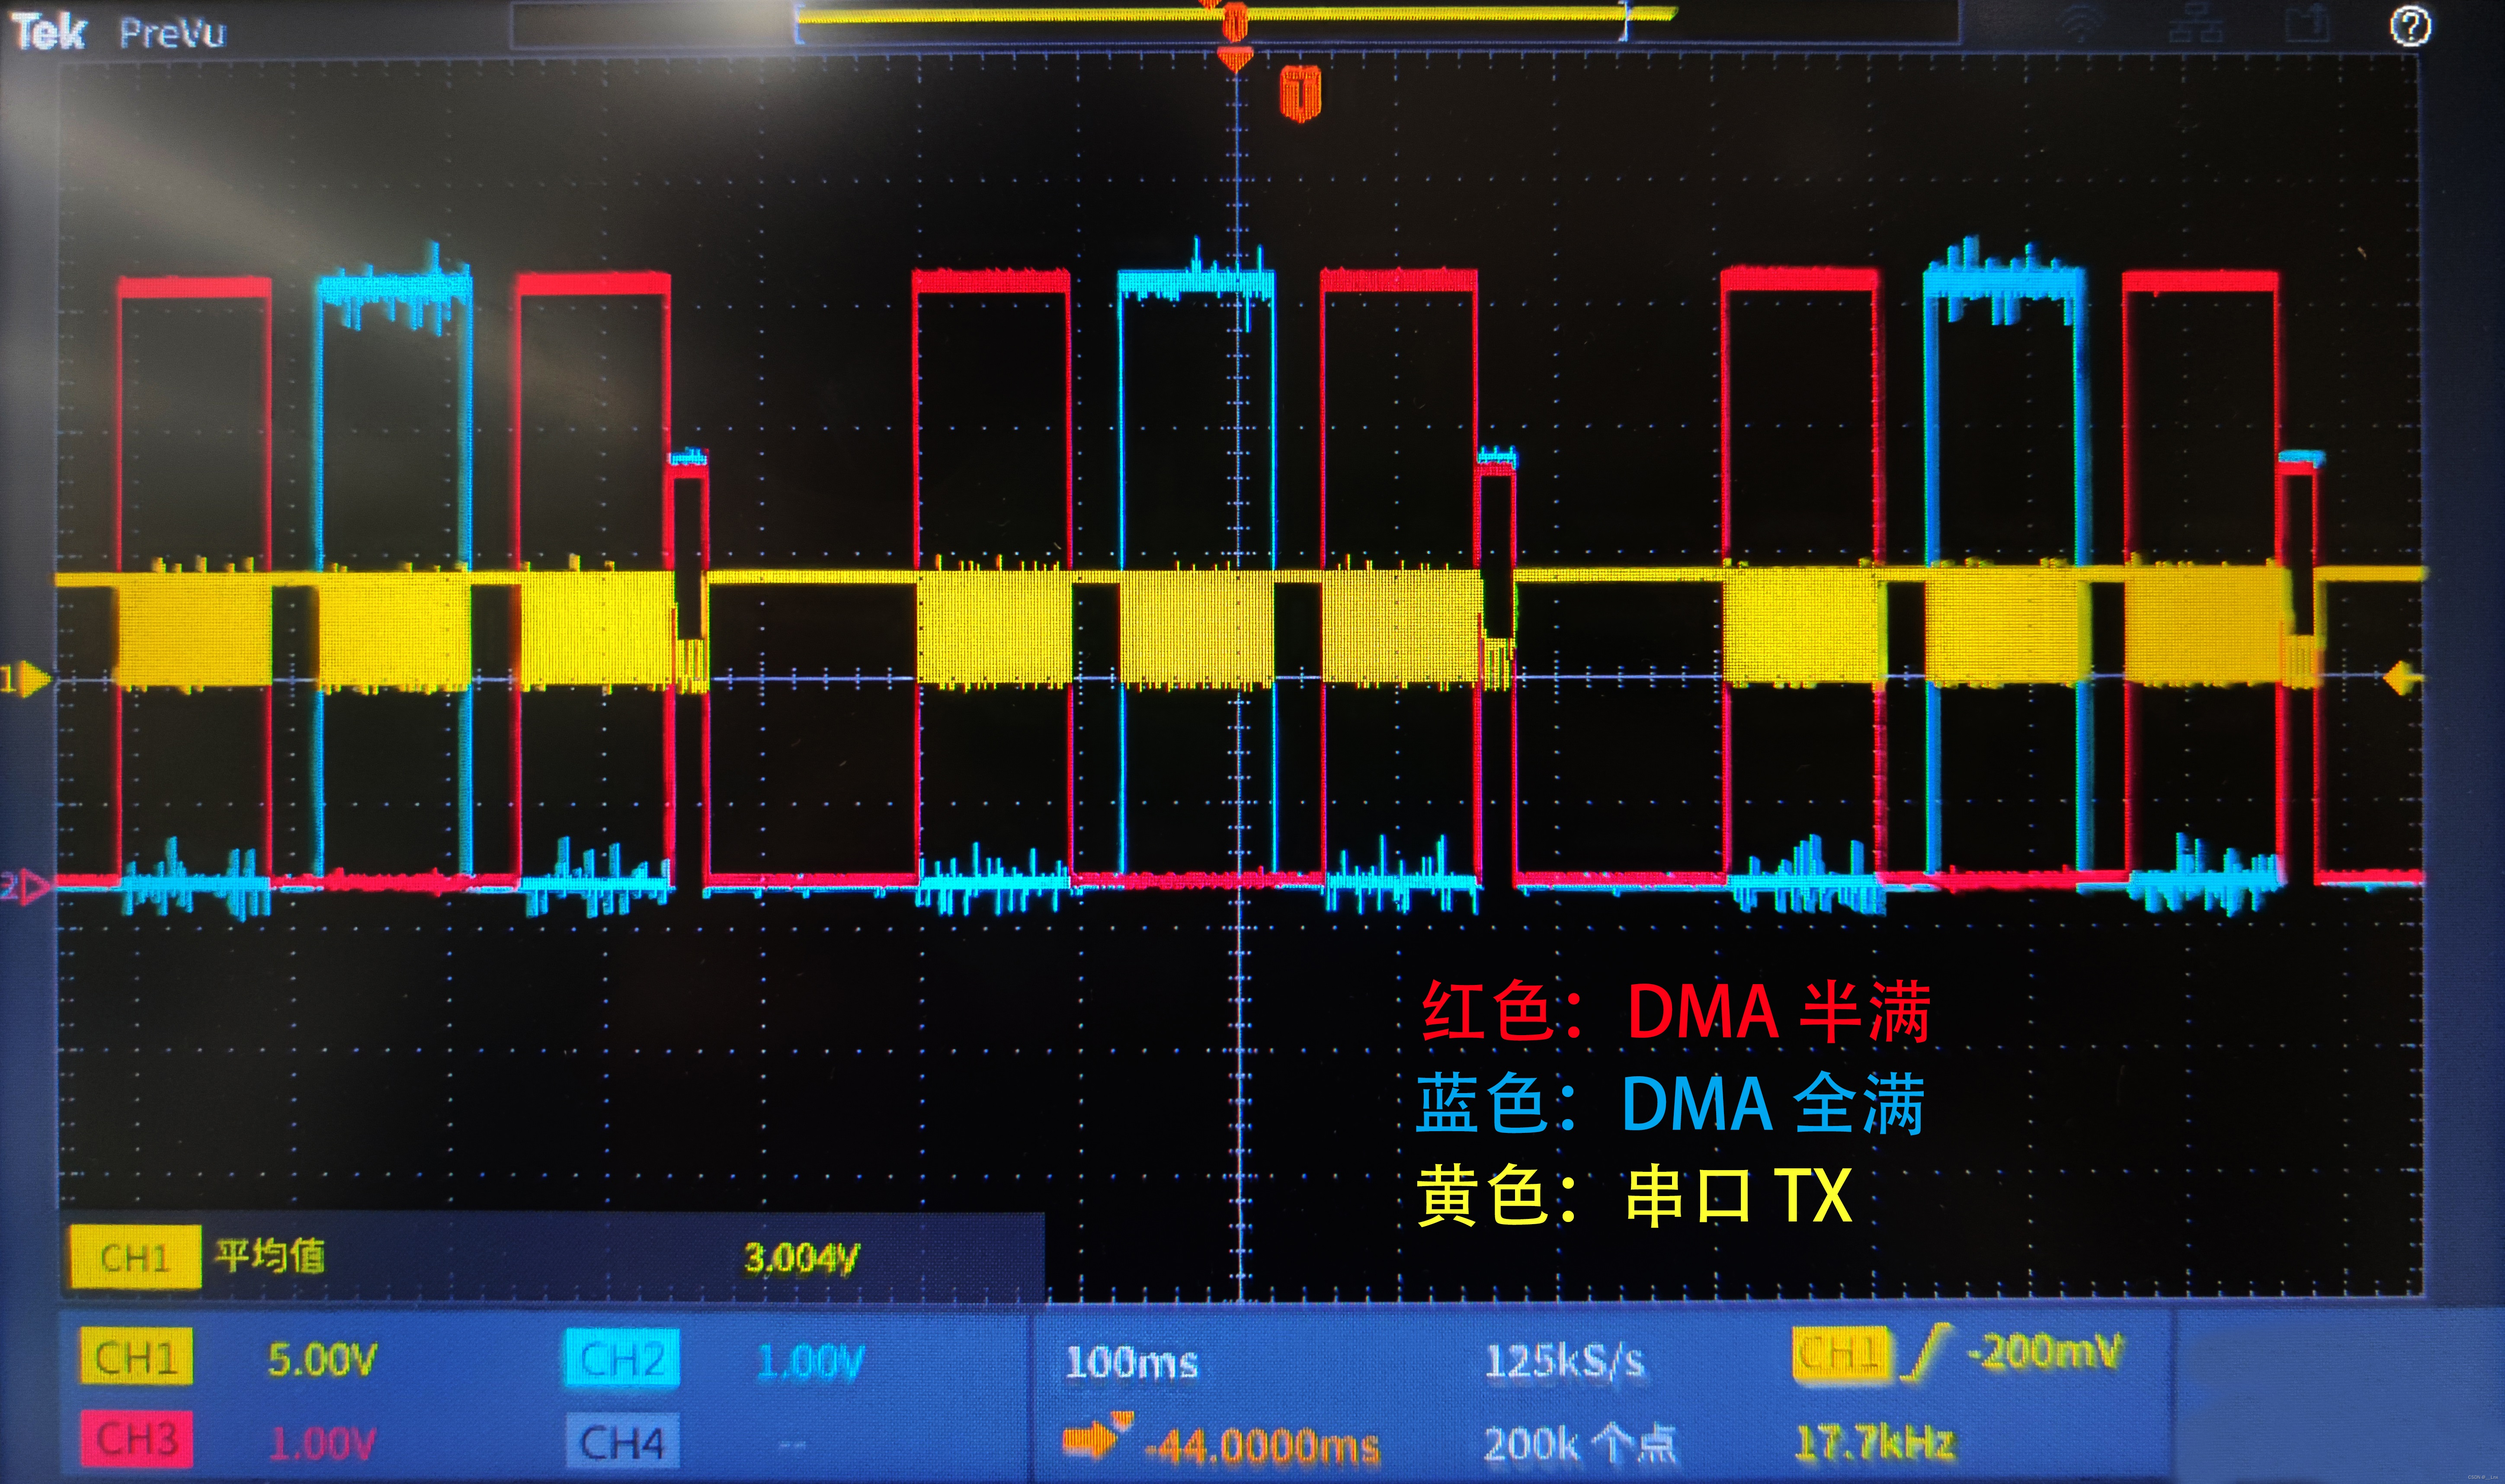Select the CH1 平均值 measurement badge

(135, 1258)
